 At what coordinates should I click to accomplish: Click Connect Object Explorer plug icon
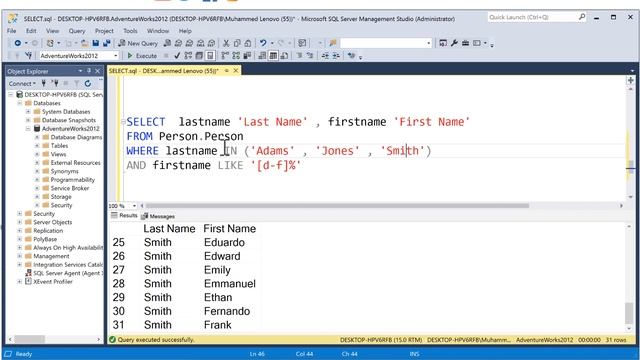click(44, 83)
